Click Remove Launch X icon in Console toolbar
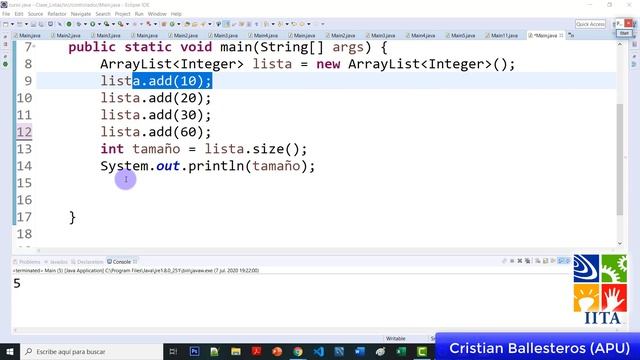This screenshot has width=640, height=360. tap(520, 261)
